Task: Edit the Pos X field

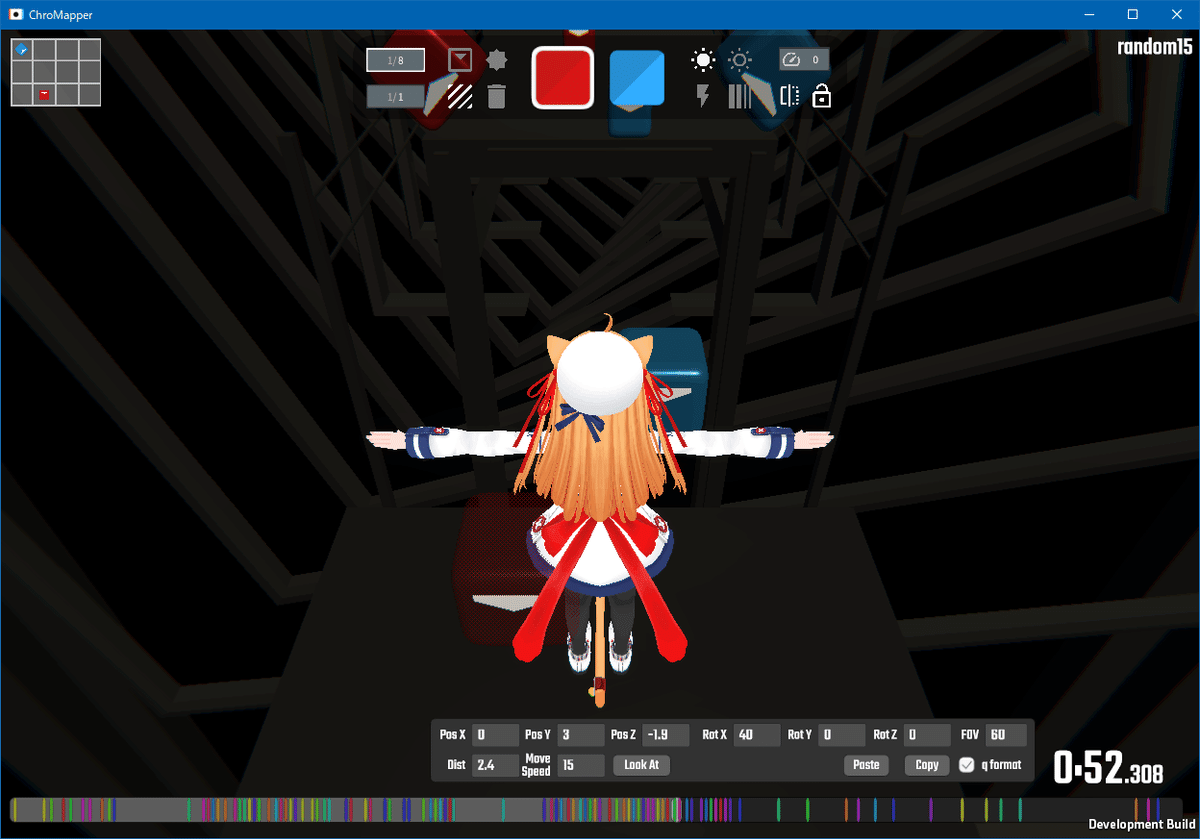Action: [496, 735]
